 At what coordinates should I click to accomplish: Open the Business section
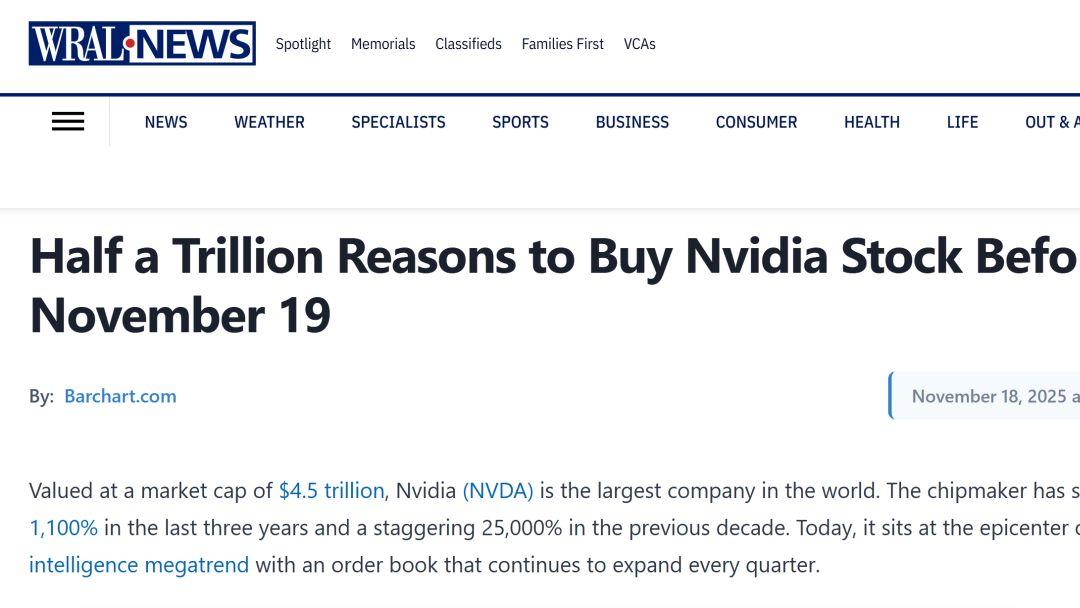point(632,122)
